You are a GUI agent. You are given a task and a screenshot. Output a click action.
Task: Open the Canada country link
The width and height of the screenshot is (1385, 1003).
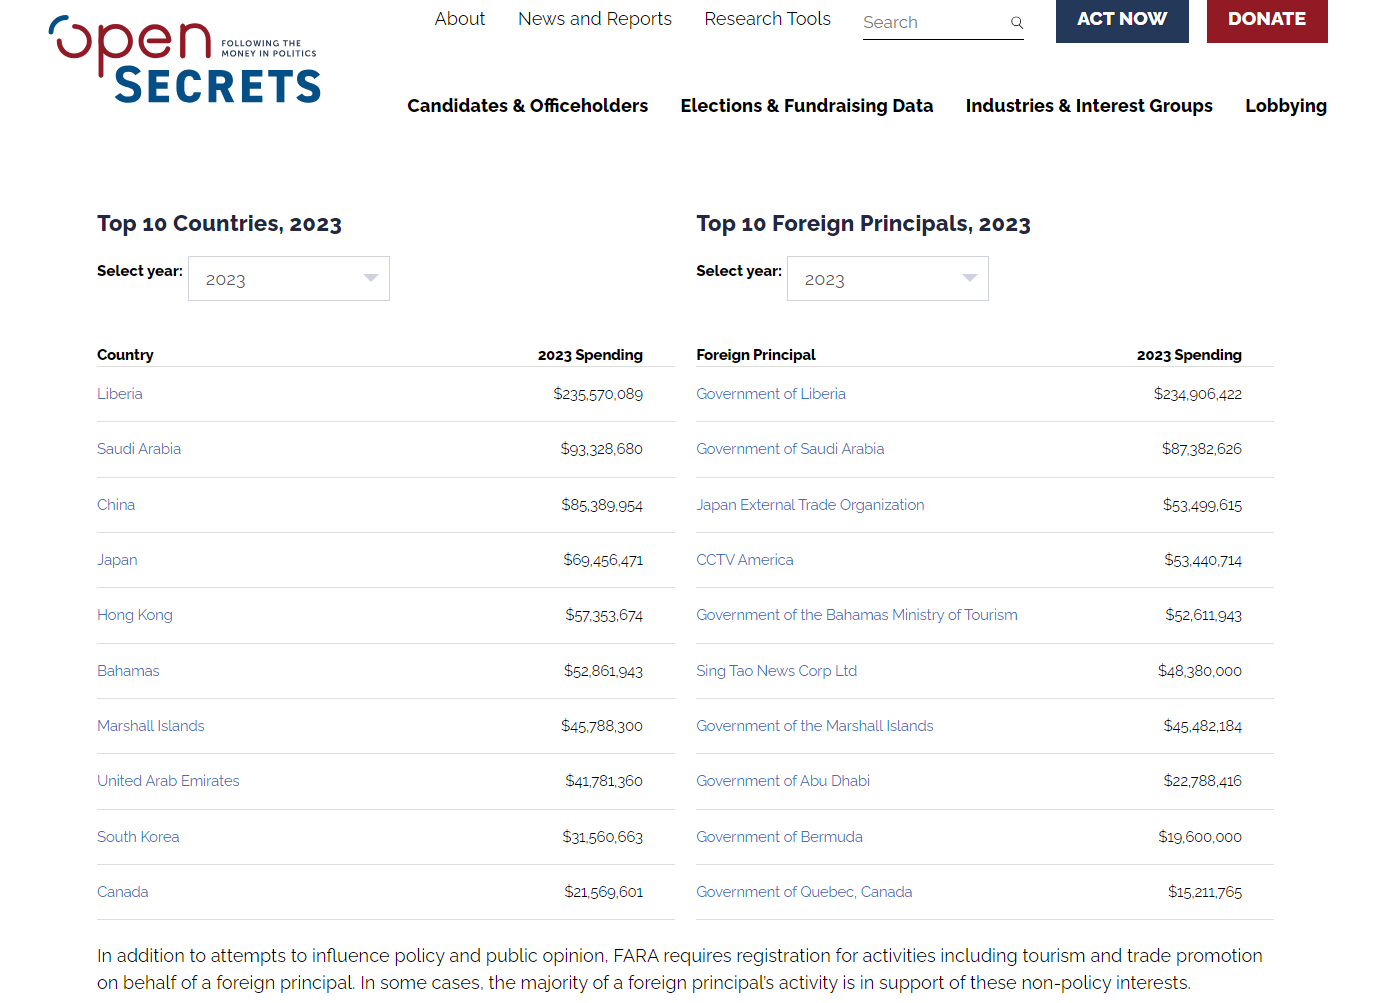pos(123,892)
